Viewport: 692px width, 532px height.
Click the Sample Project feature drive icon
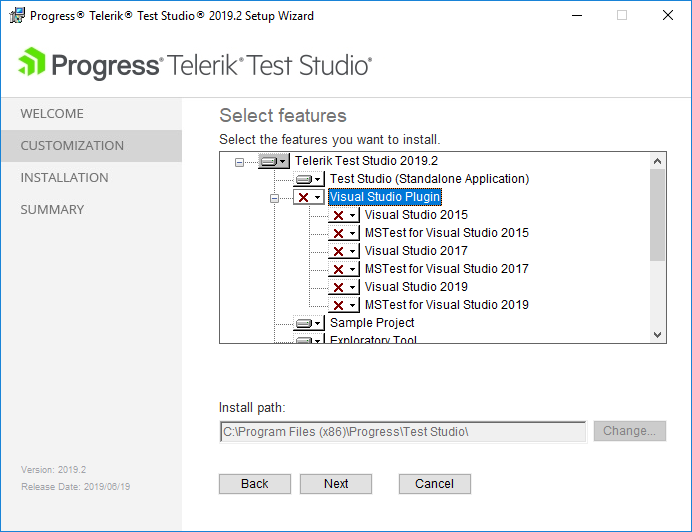(304, 323)
